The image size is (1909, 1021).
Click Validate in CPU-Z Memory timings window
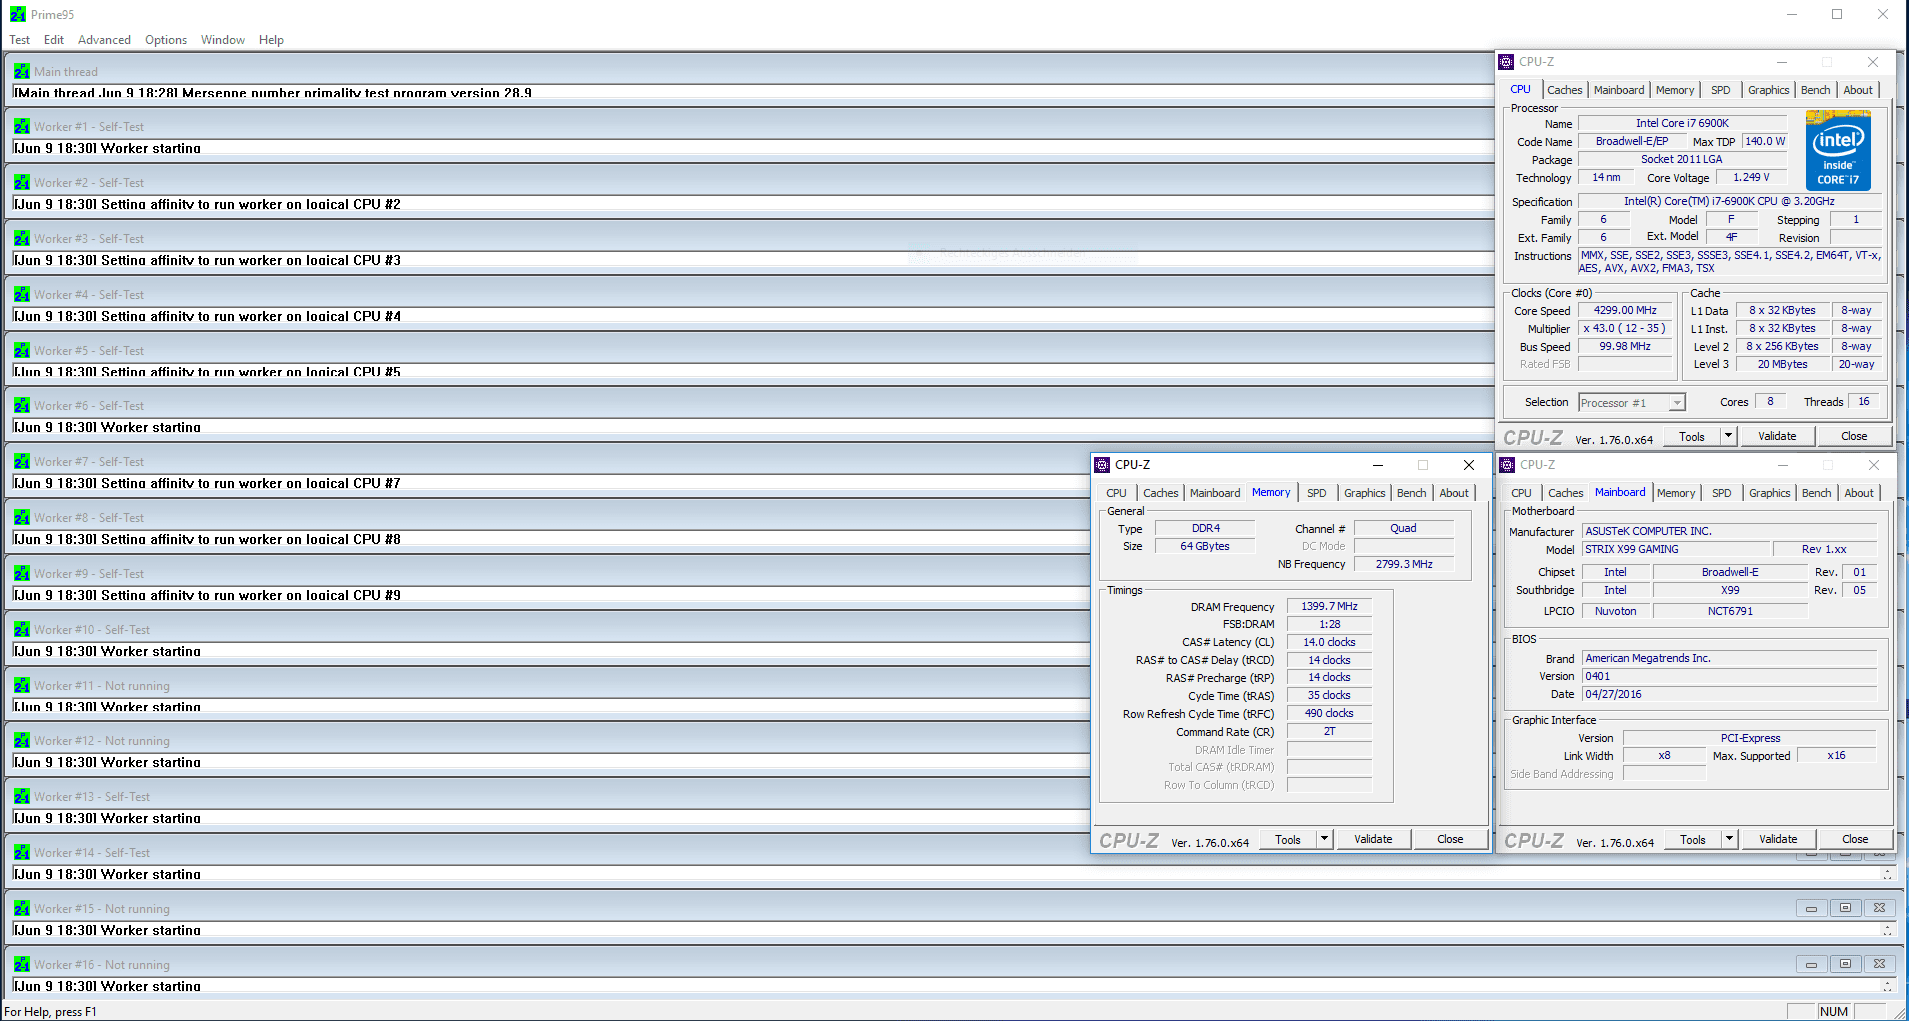(1374, 839)
